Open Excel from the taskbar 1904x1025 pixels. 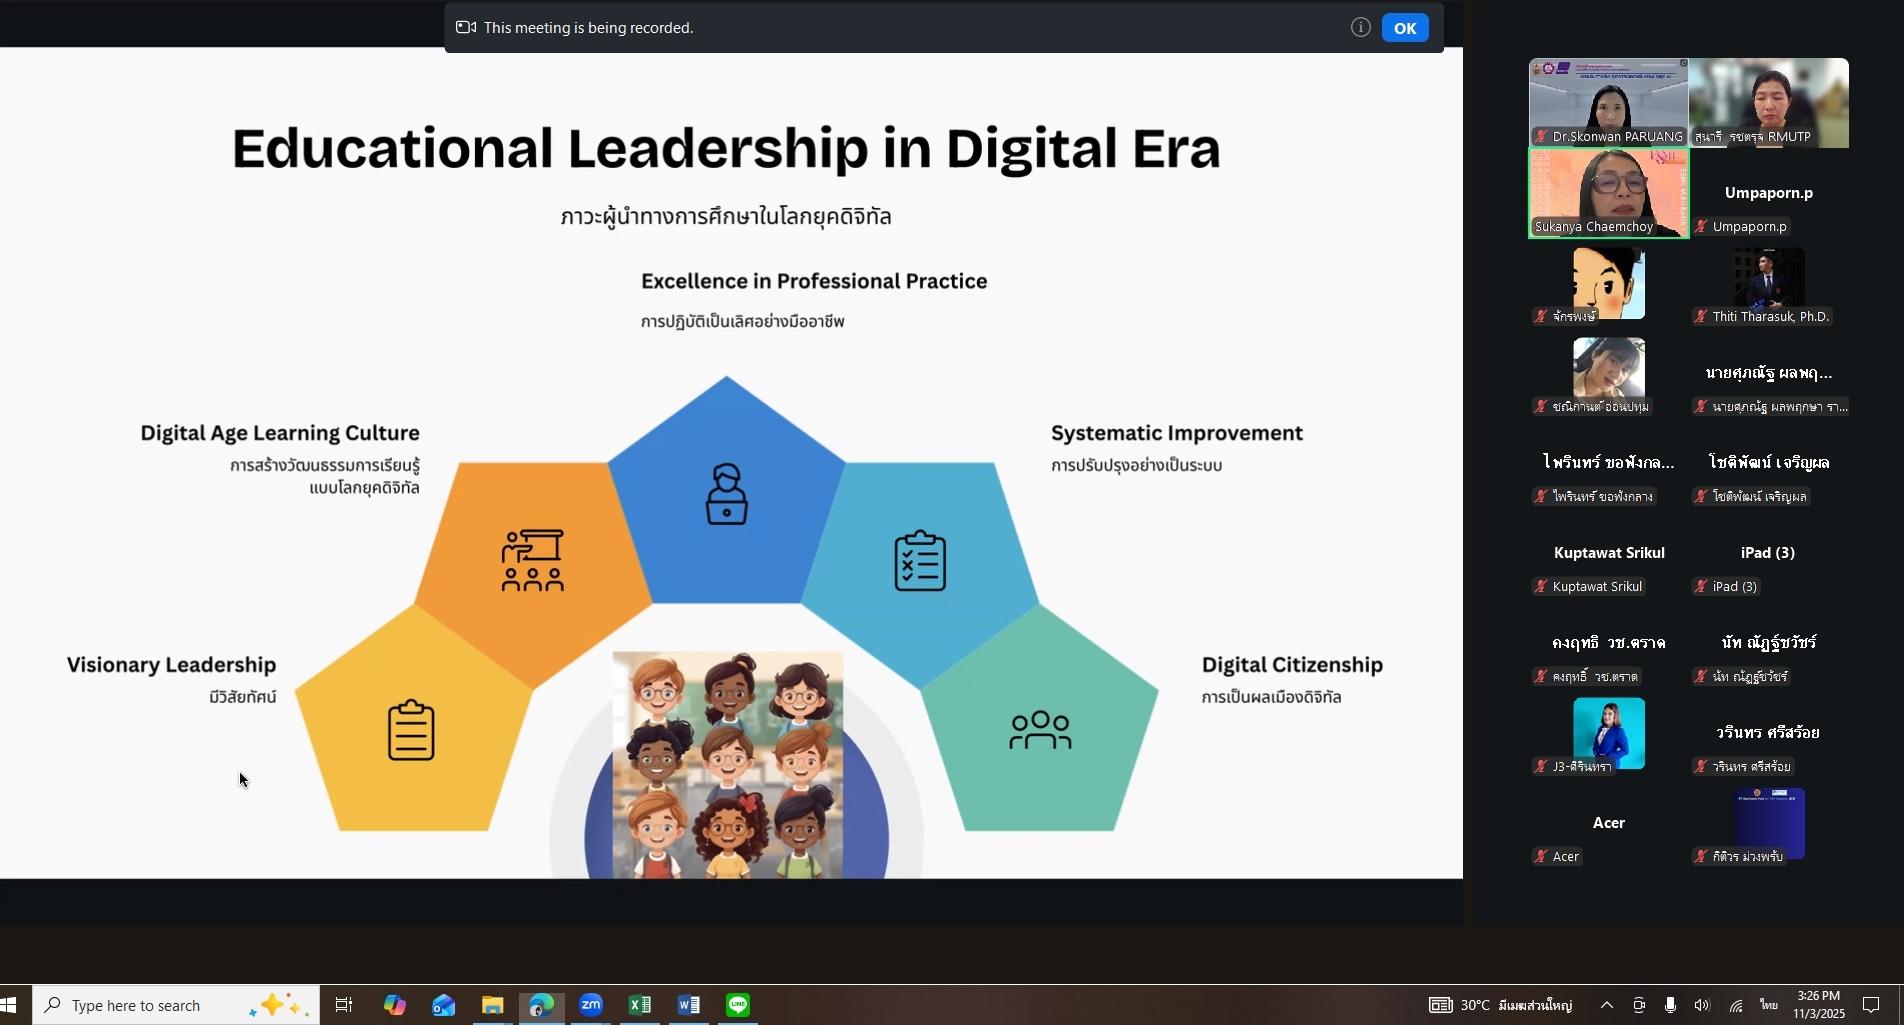point(640,1005)
